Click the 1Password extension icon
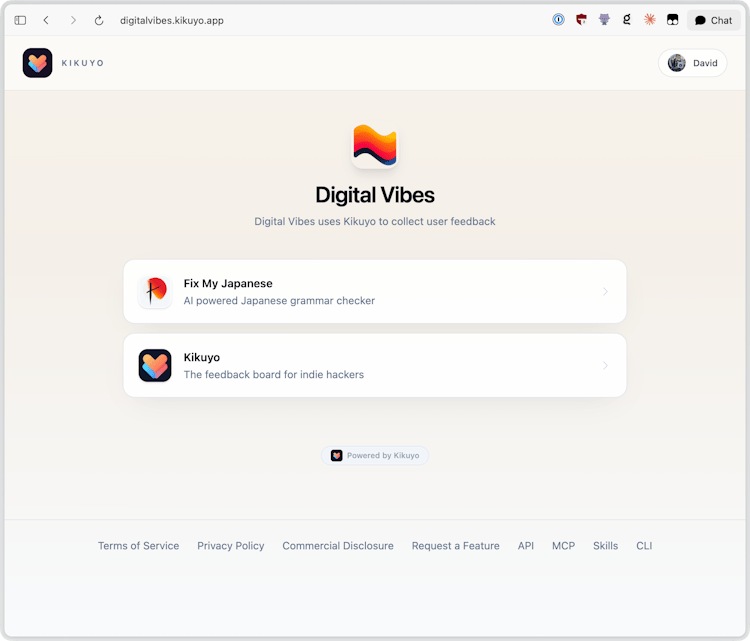This screenshot has width=750, height=641. point(559,20)
